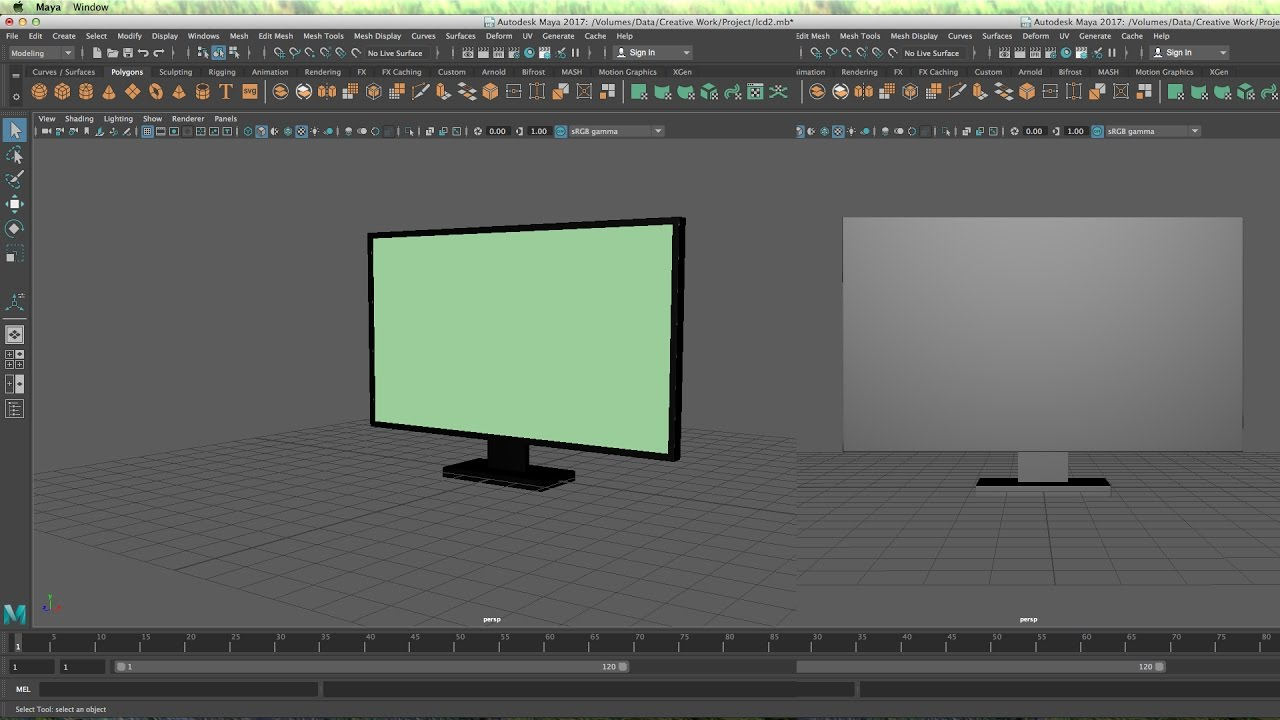Open the shelf options gear menu
Screen dimensions: 1280x720
coord(15,97)
